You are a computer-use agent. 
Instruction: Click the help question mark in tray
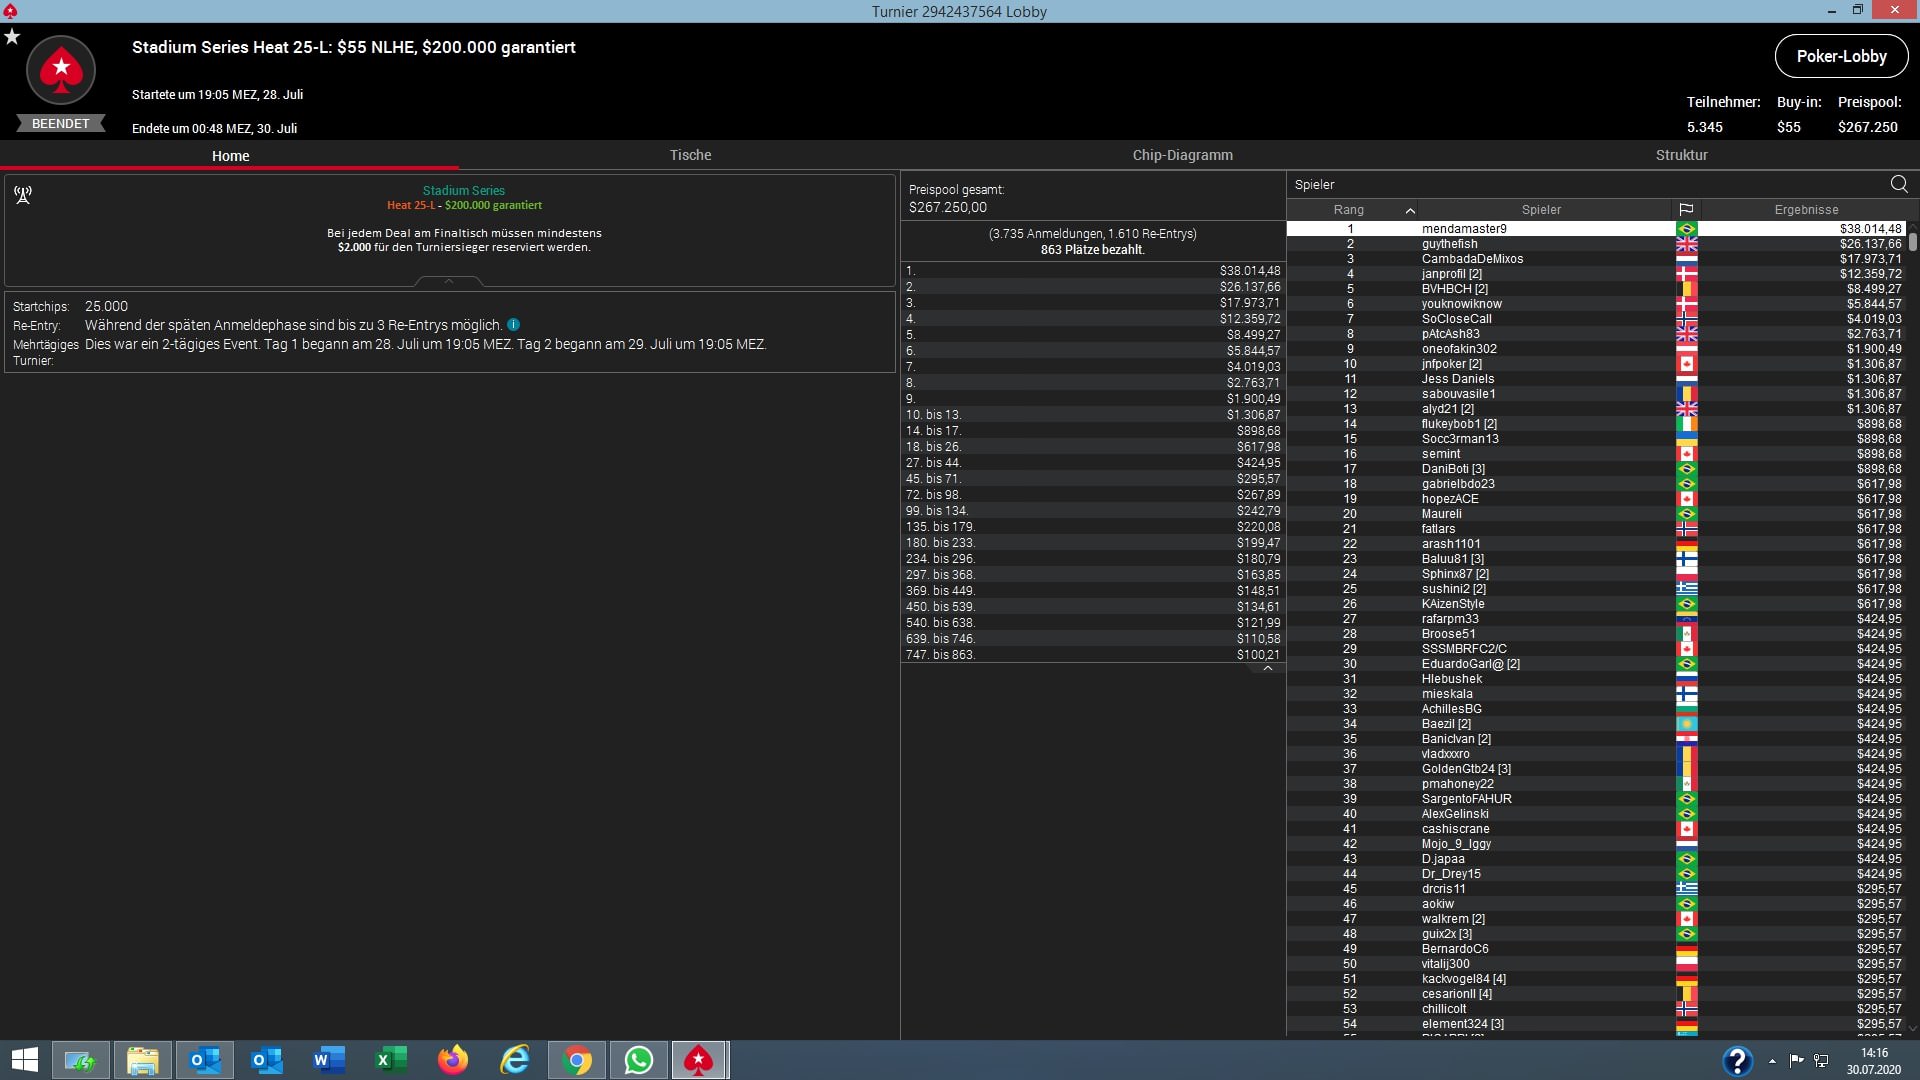(x=1737, y=1060)
